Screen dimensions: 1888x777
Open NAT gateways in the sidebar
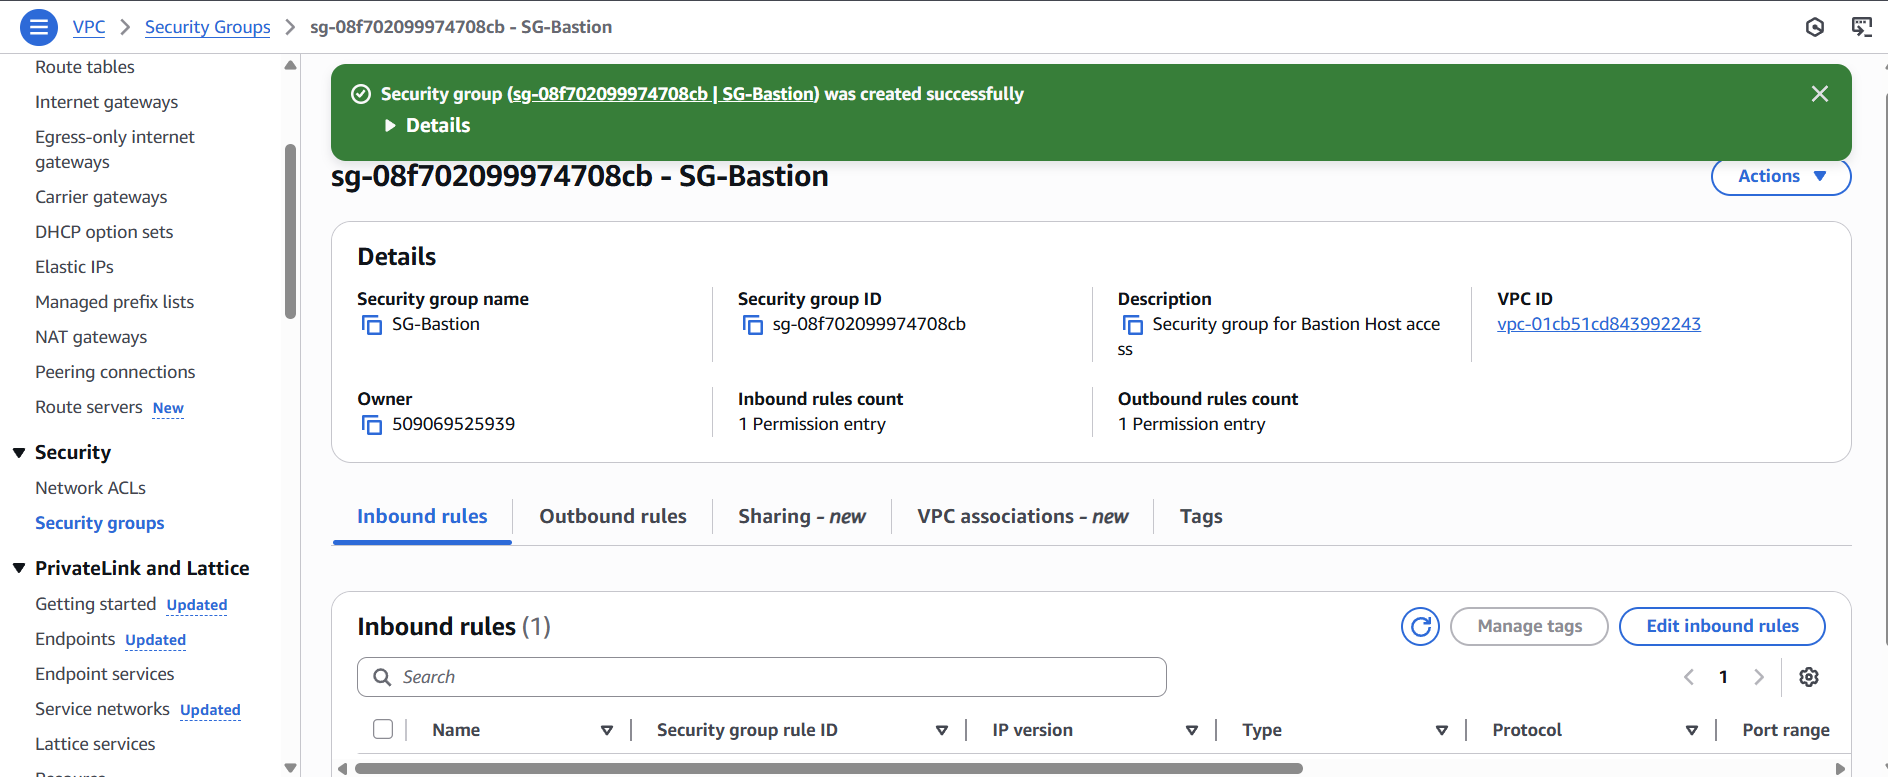(x=91, y=337)
